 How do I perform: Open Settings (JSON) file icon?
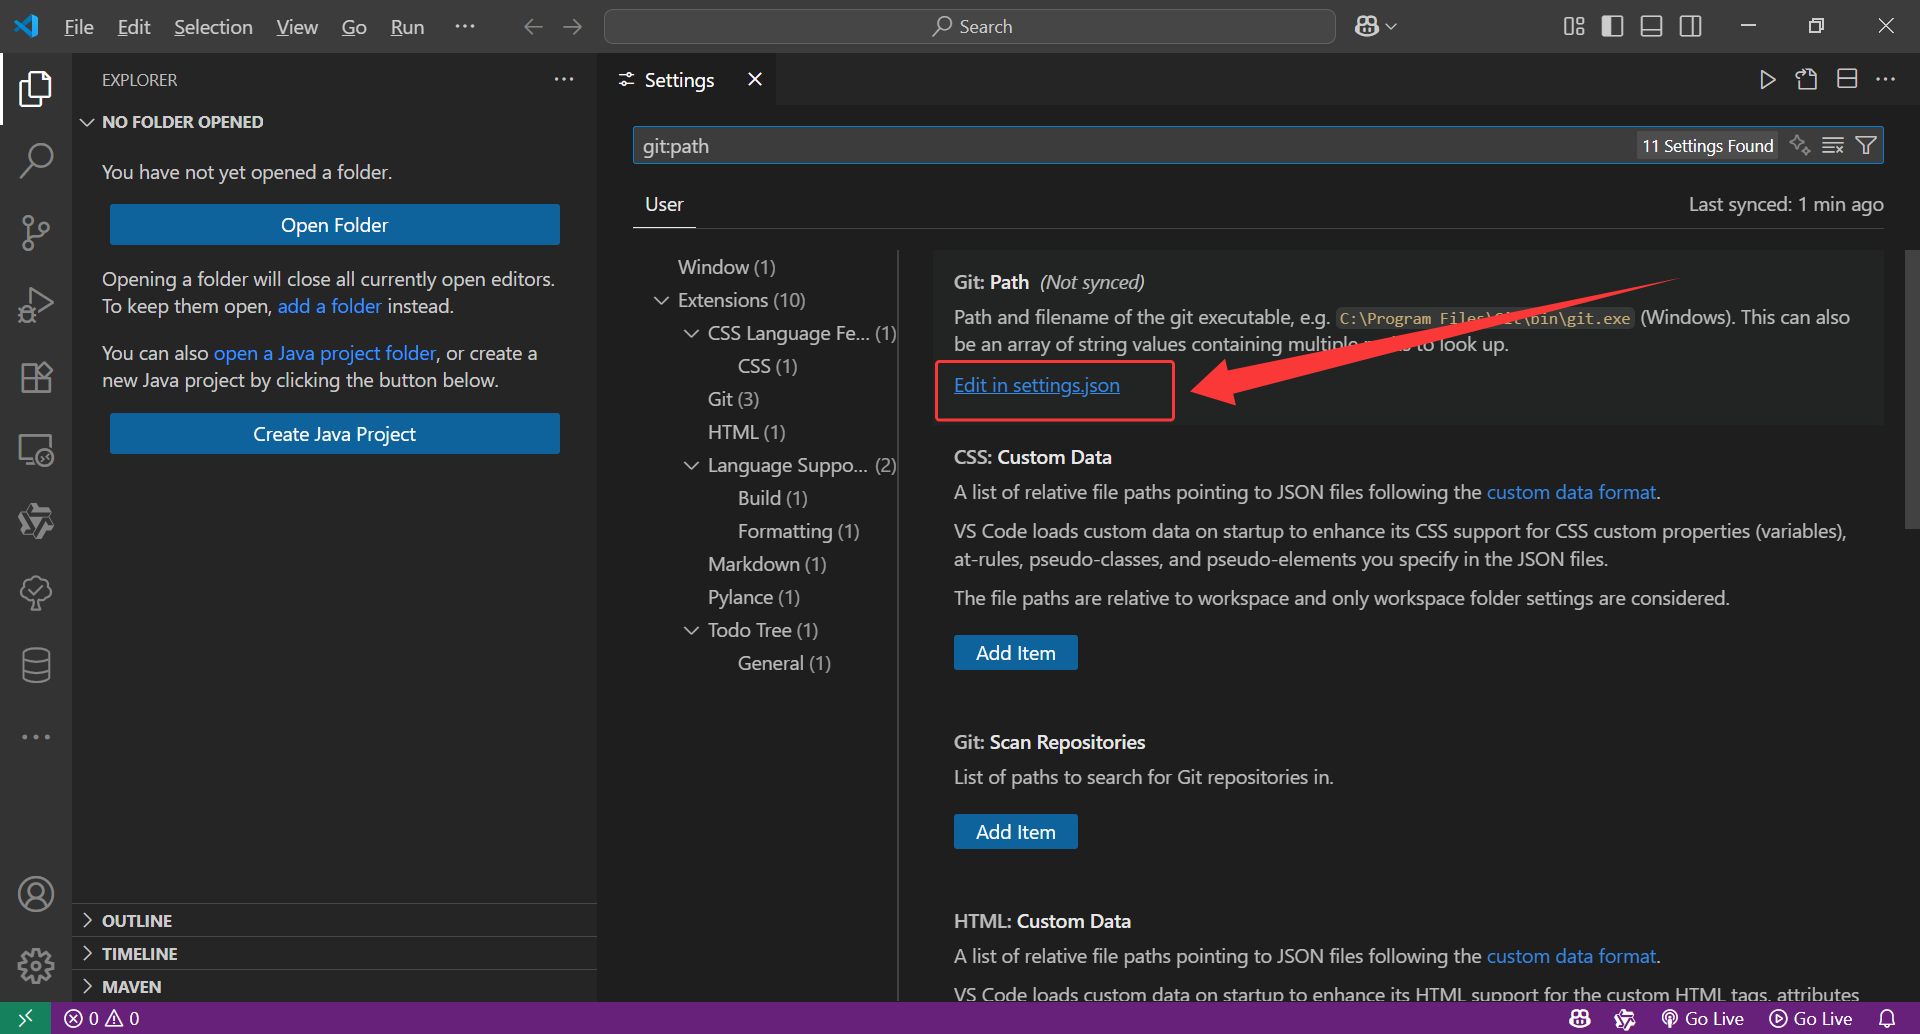pos(1806,79)
